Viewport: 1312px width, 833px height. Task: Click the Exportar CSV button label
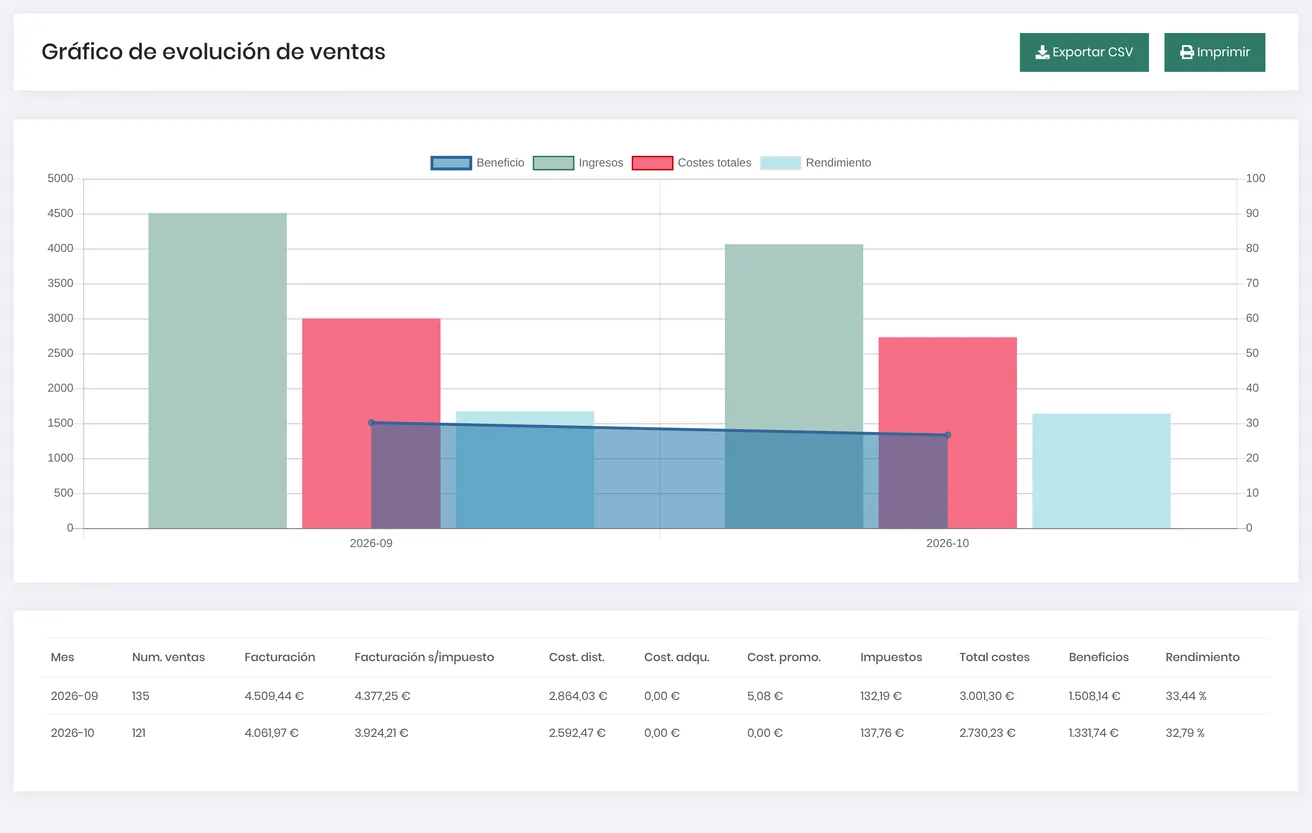[x=1092, y=52]
